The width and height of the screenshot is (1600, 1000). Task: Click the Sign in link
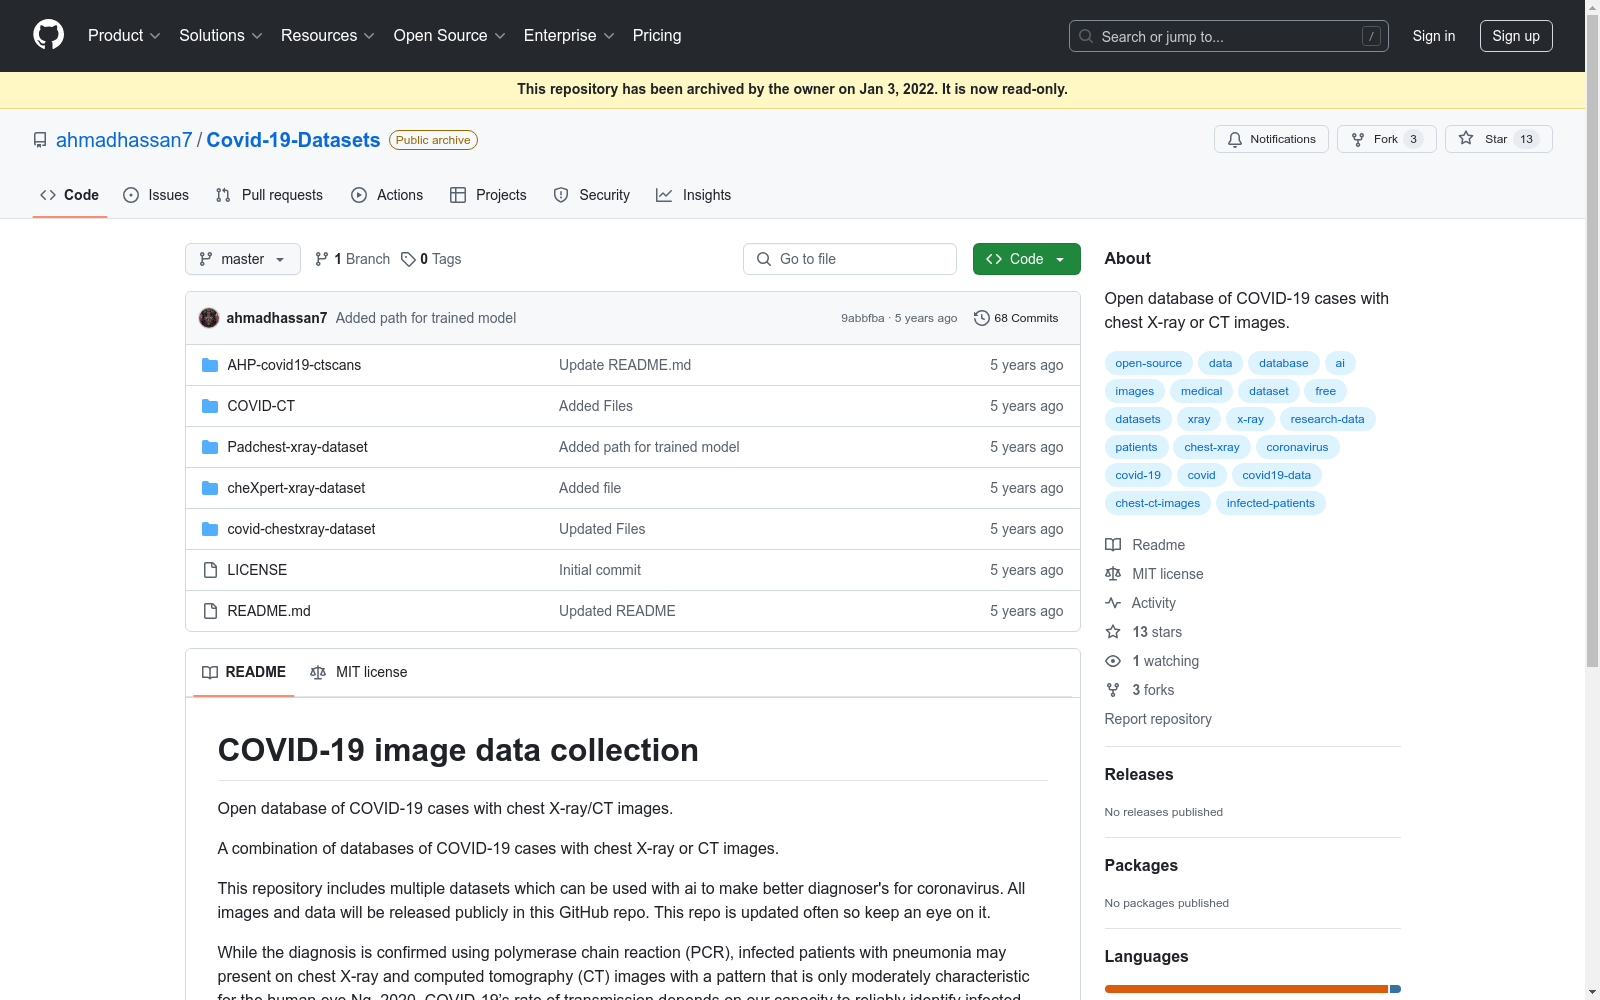click(1434, 36)
